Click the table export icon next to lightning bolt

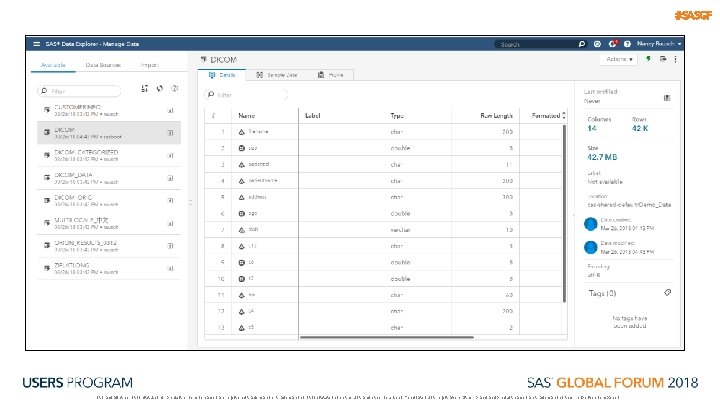(663, 59)
